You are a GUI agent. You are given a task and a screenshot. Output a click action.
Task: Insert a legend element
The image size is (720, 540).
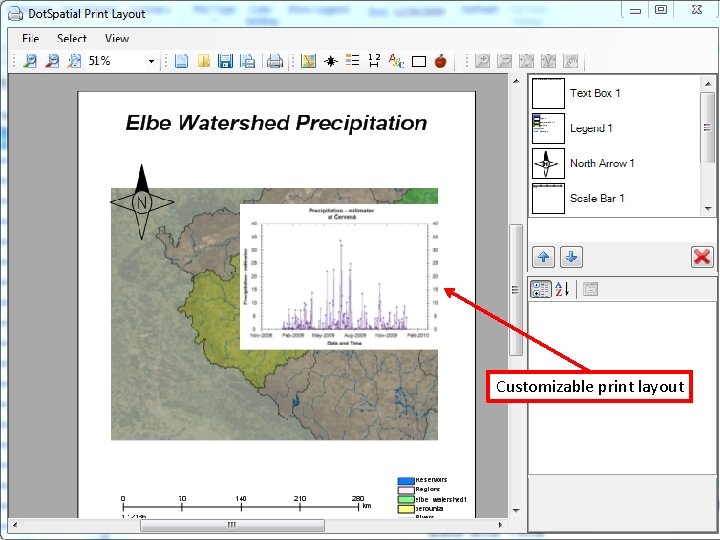coord(352,61)
